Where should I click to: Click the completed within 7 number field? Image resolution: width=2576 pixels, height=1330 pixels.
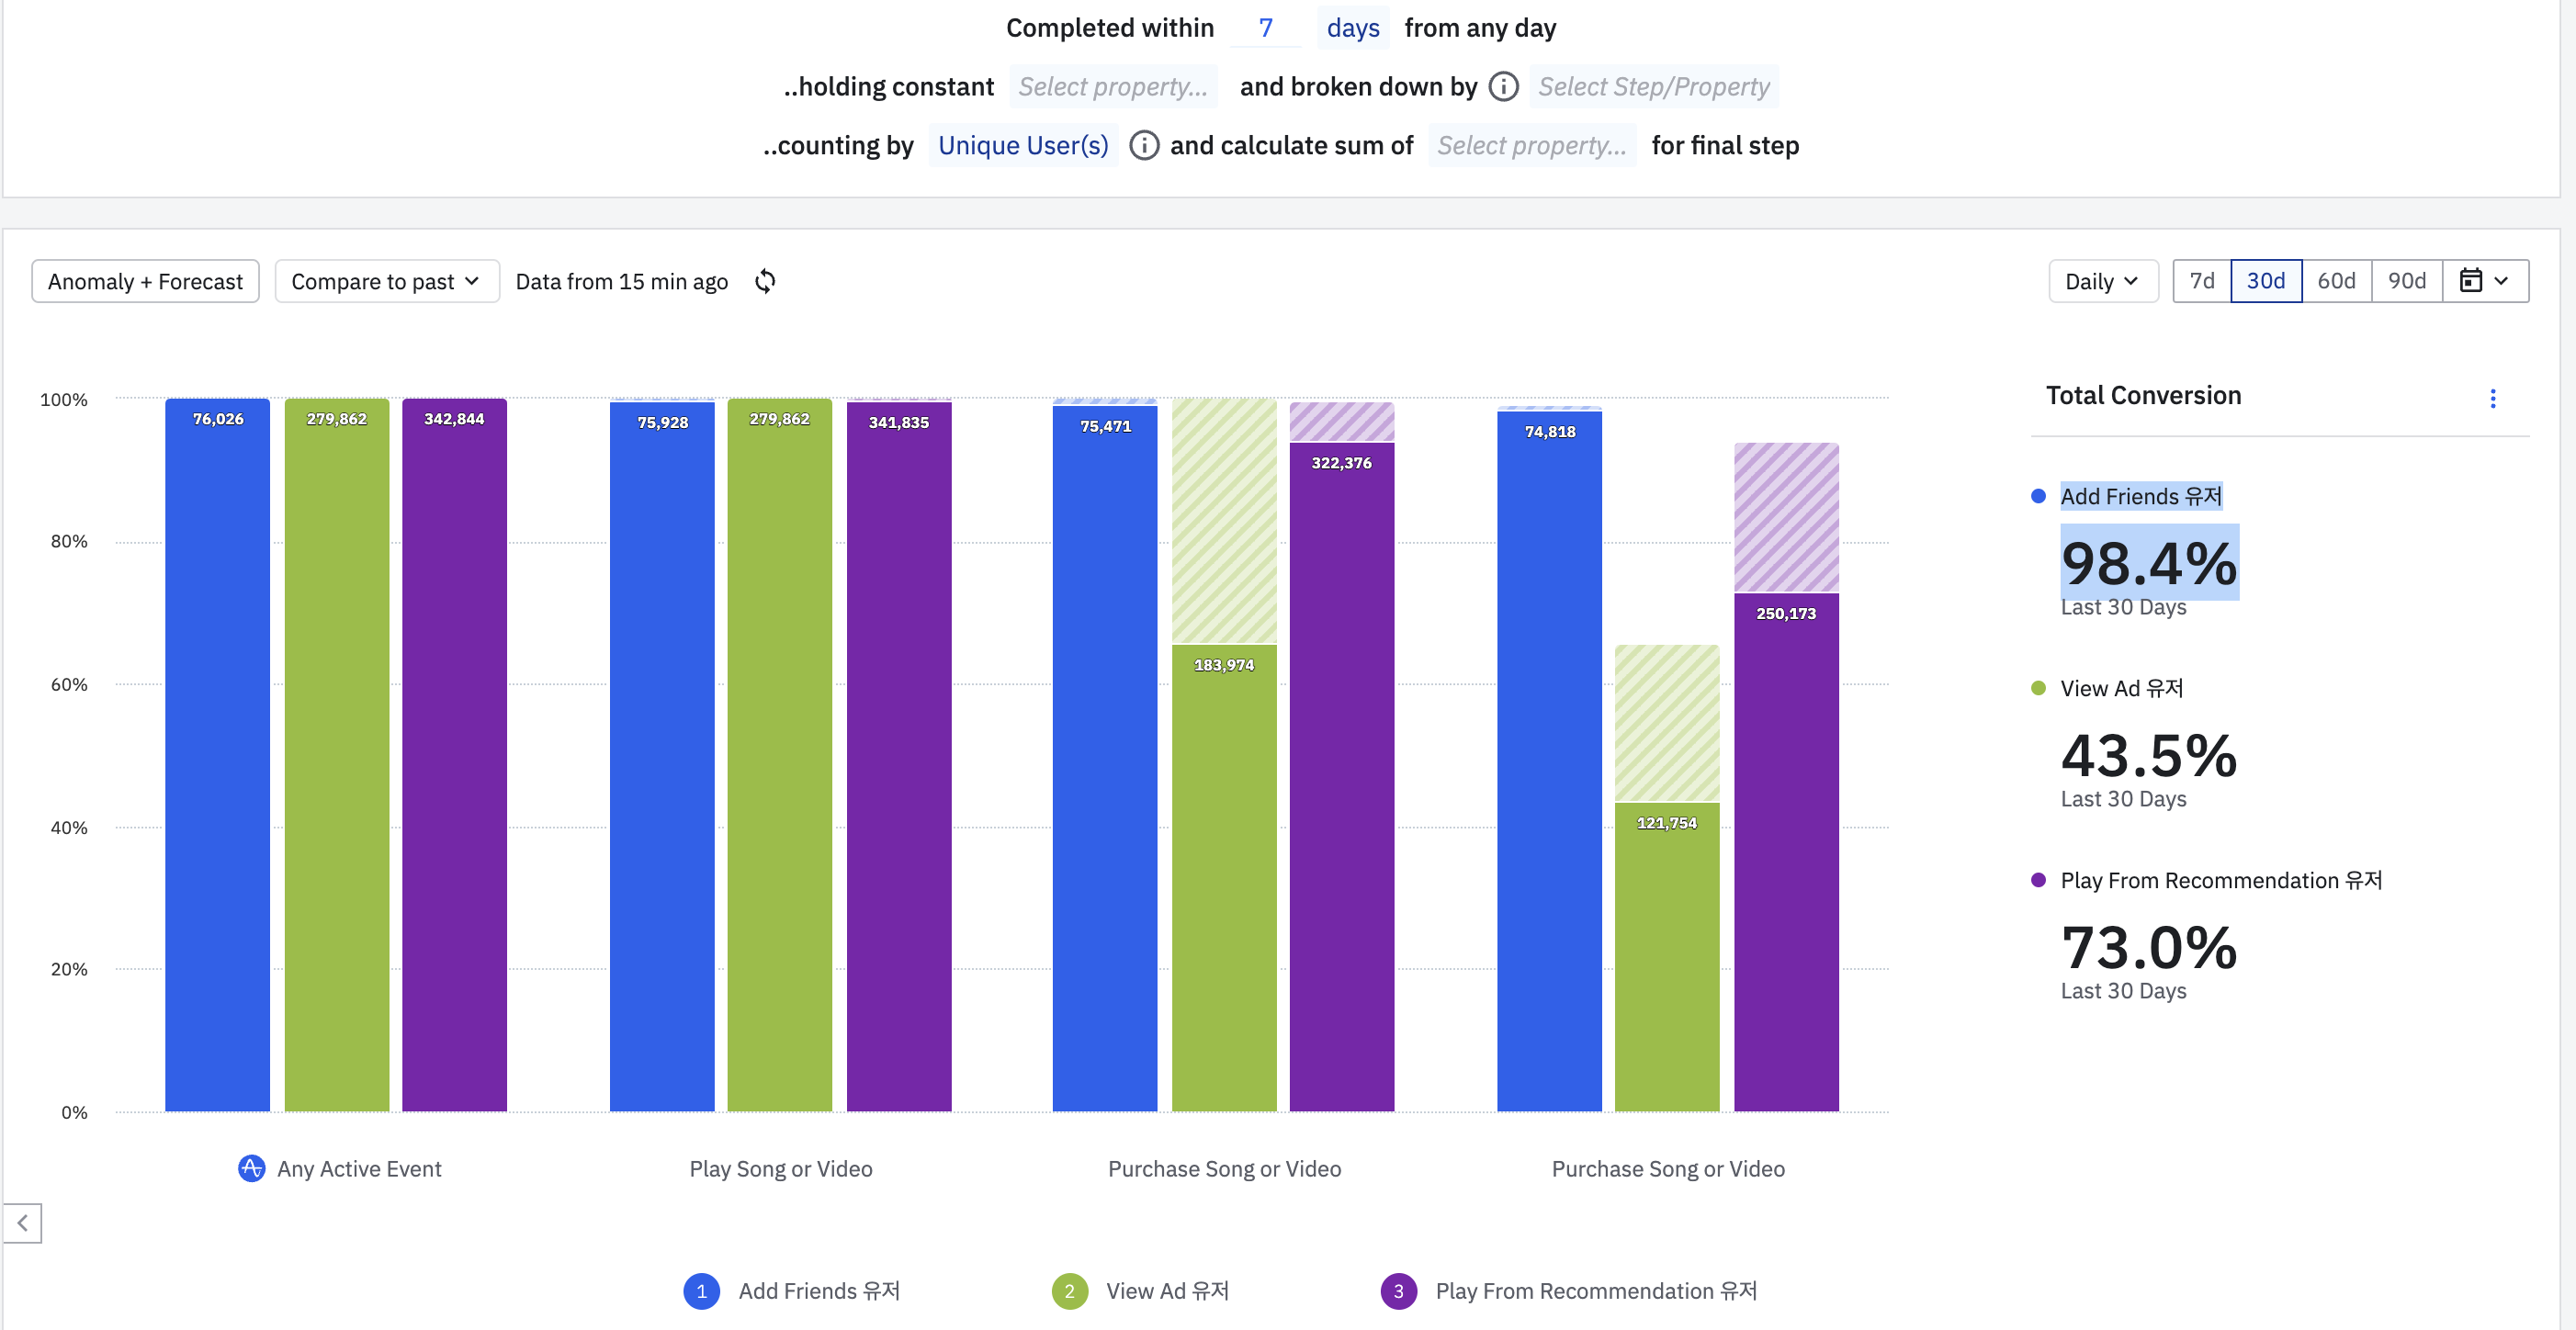(x=1265, y=28)
